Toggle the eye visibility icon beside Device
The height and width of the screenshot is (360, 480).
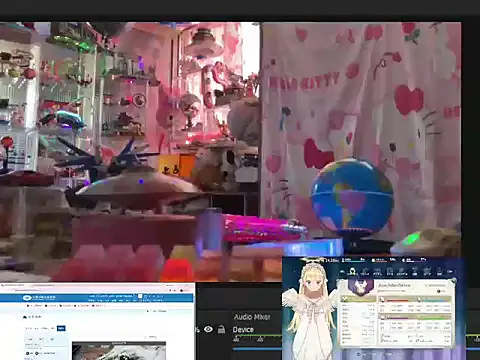coord(208,329)
